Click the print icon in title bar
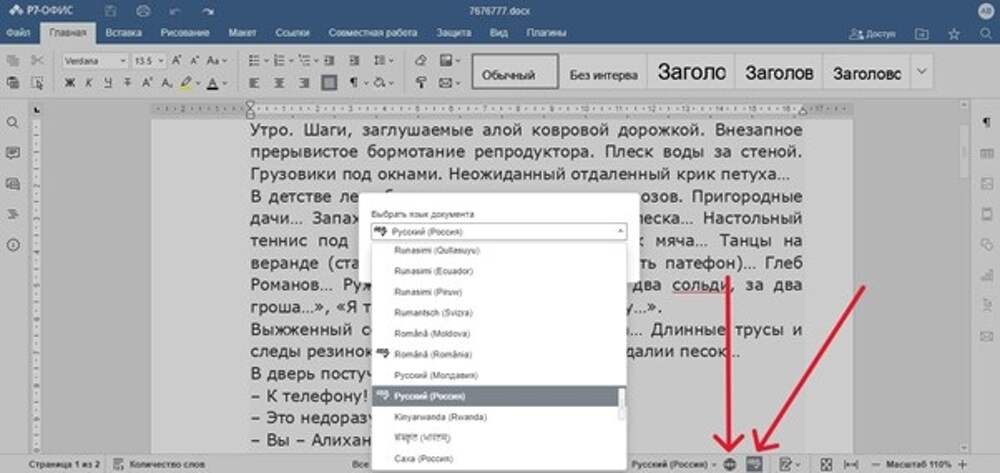This screenshot has height=473, width=1000. tap(142, 10)
